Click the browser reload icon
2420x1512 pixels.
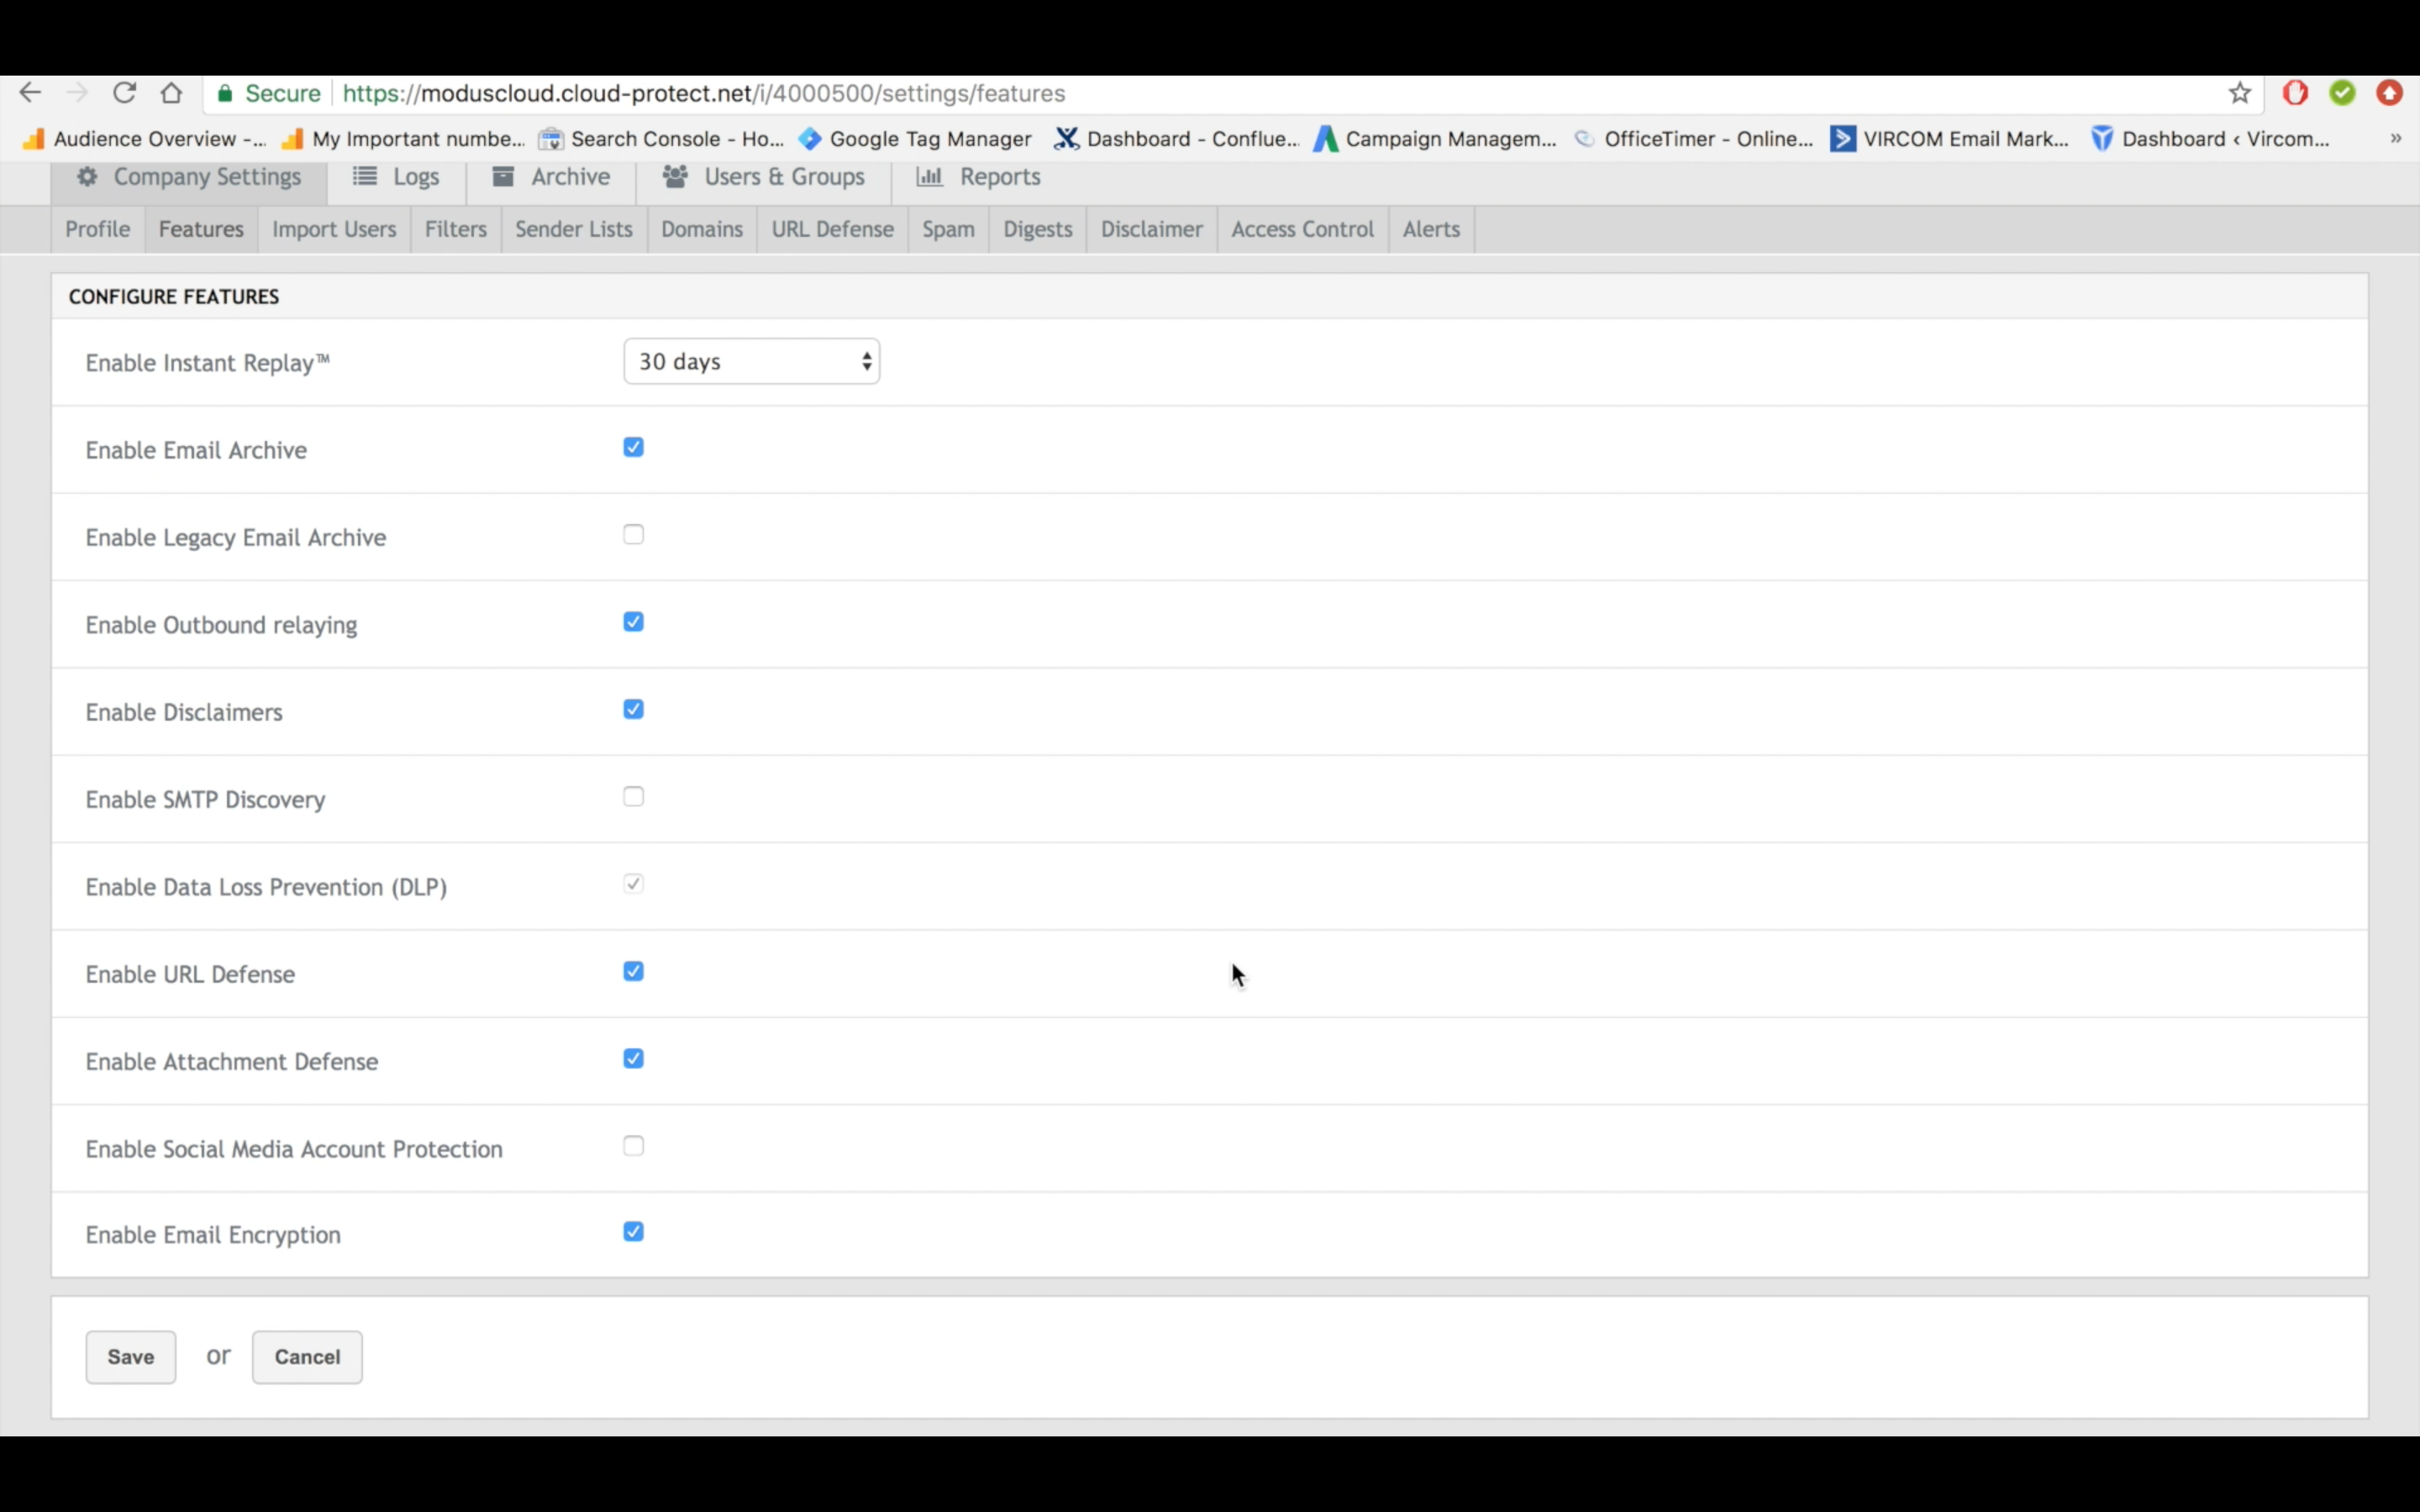point(124,93)
